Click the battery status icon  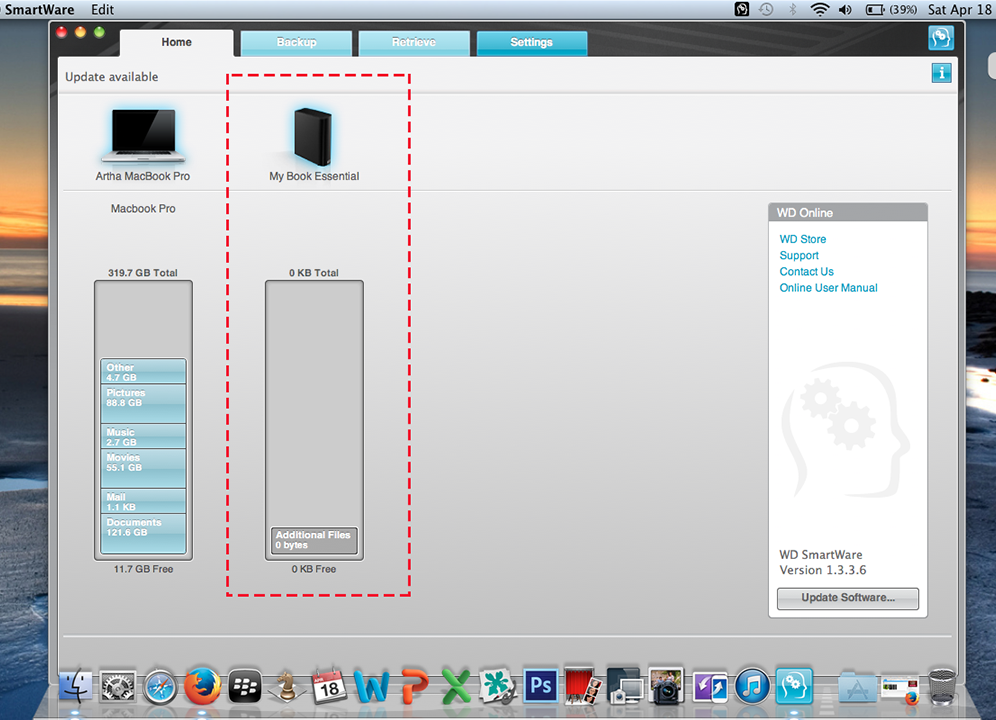(875, 10)
